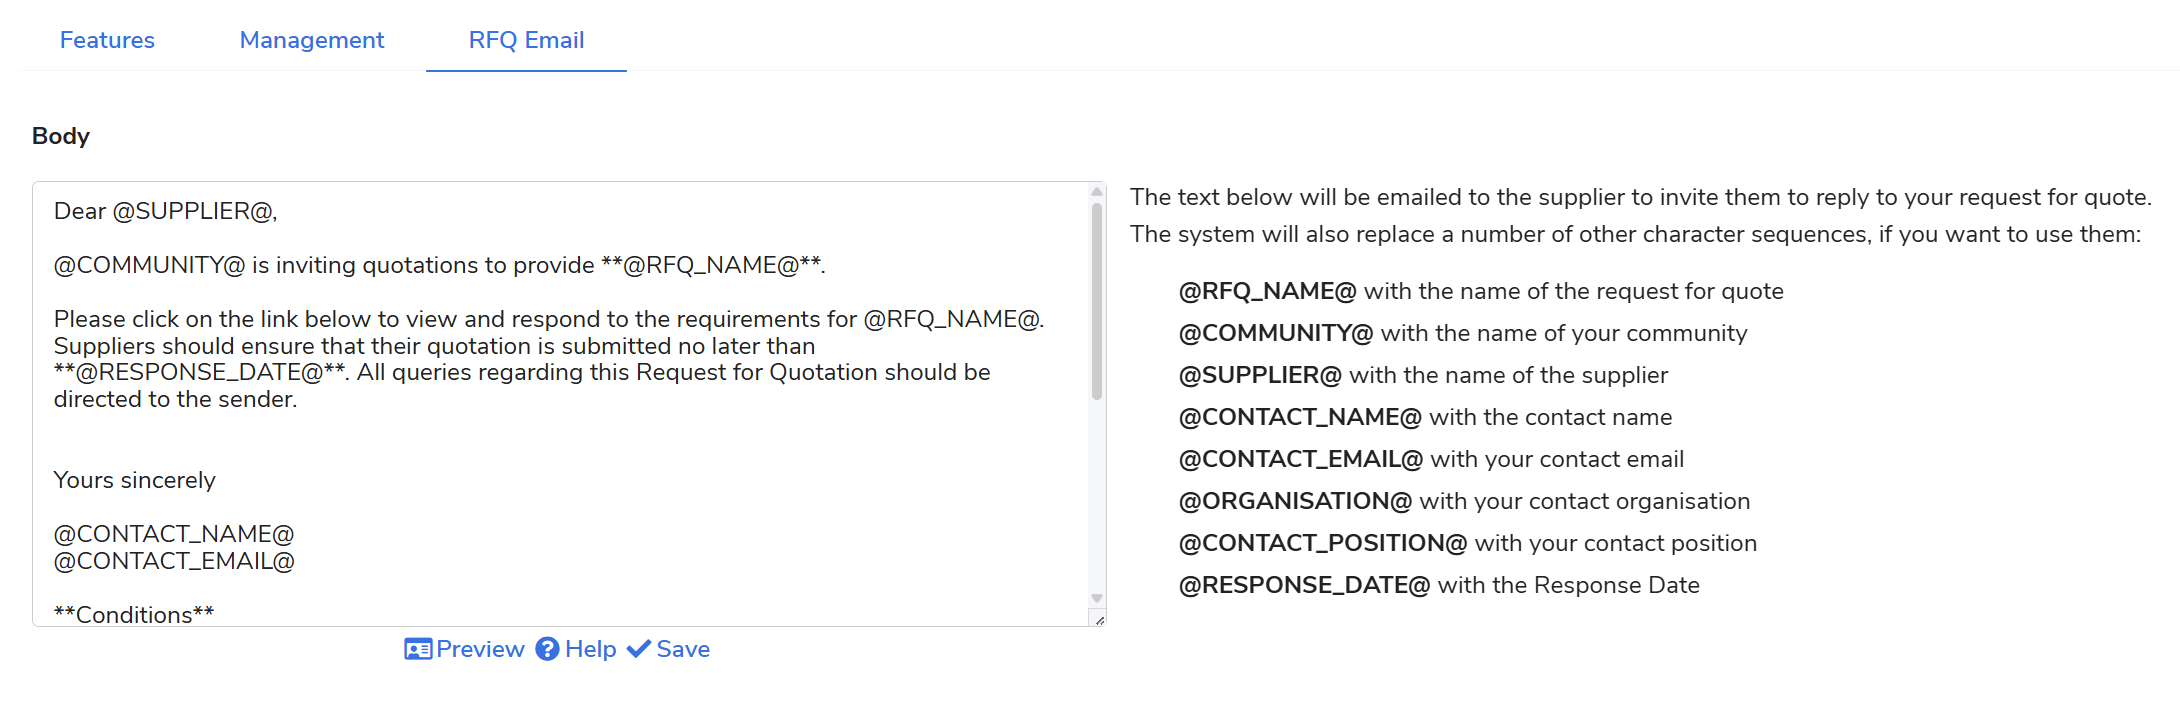
Task: Click the Body textarea scroll-up arrow
Action: 1097,192
